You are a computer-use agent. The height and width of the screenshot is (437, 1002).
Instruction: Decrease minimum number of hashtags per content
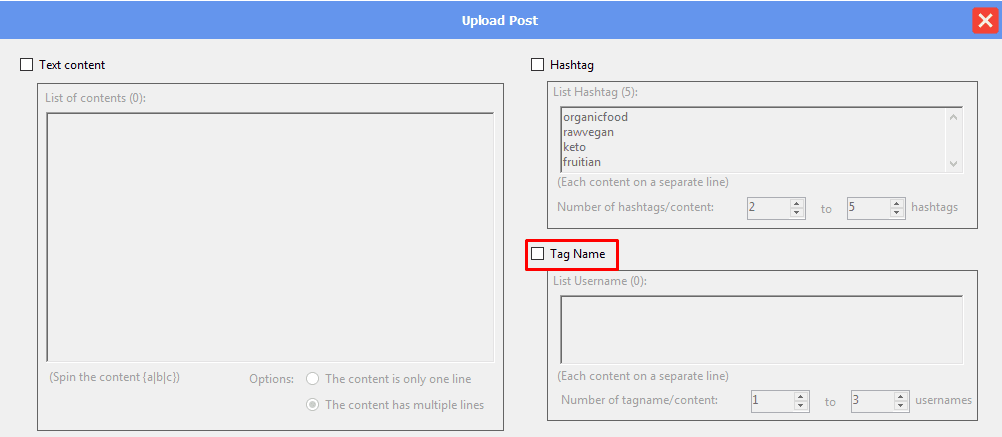[x=797, y=212]
